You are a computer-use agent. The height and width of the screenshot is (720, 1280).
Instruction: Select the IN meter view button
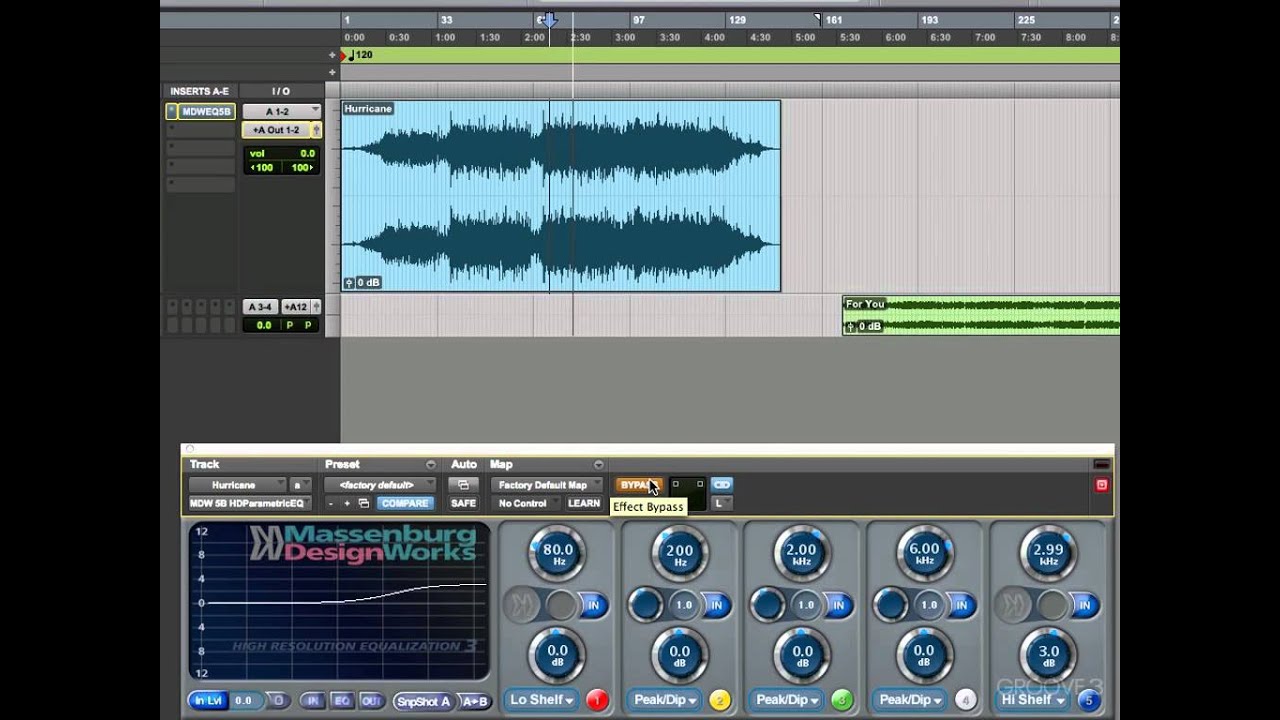click(x=313, y=701)
